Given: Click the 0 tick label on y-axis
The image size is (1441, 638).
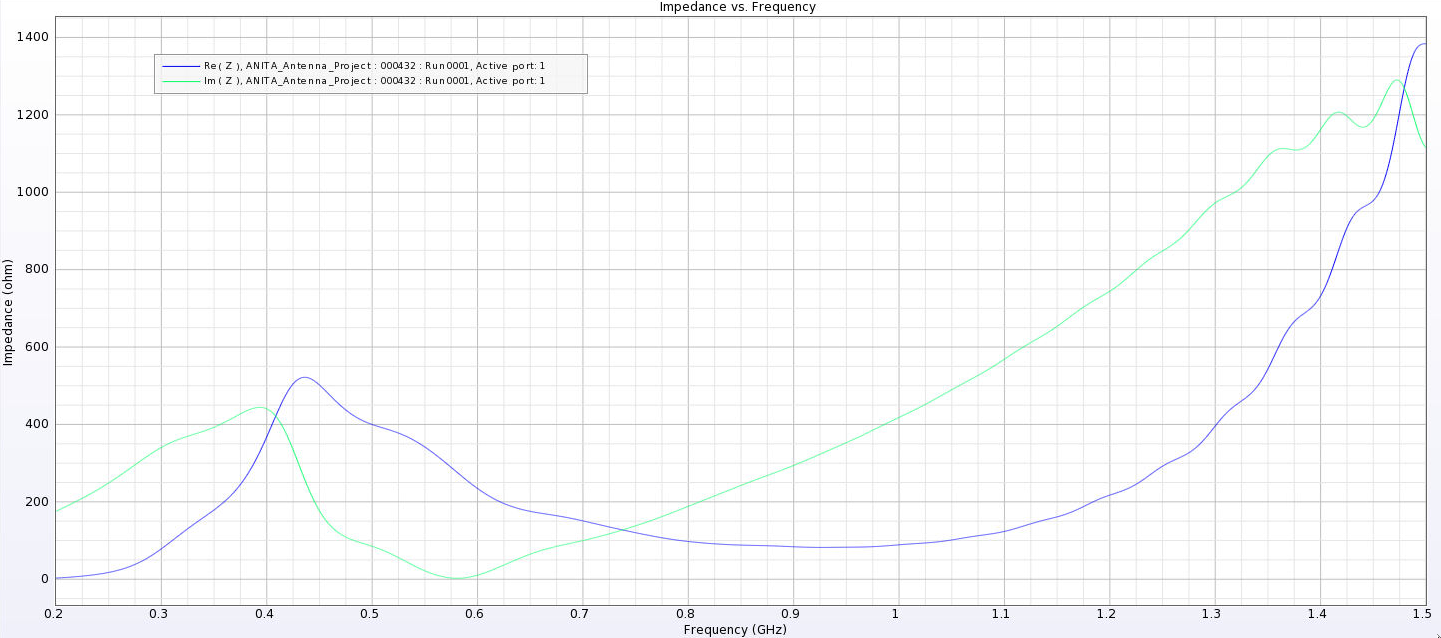Looking at the screenshot, I should click(44, 579).
